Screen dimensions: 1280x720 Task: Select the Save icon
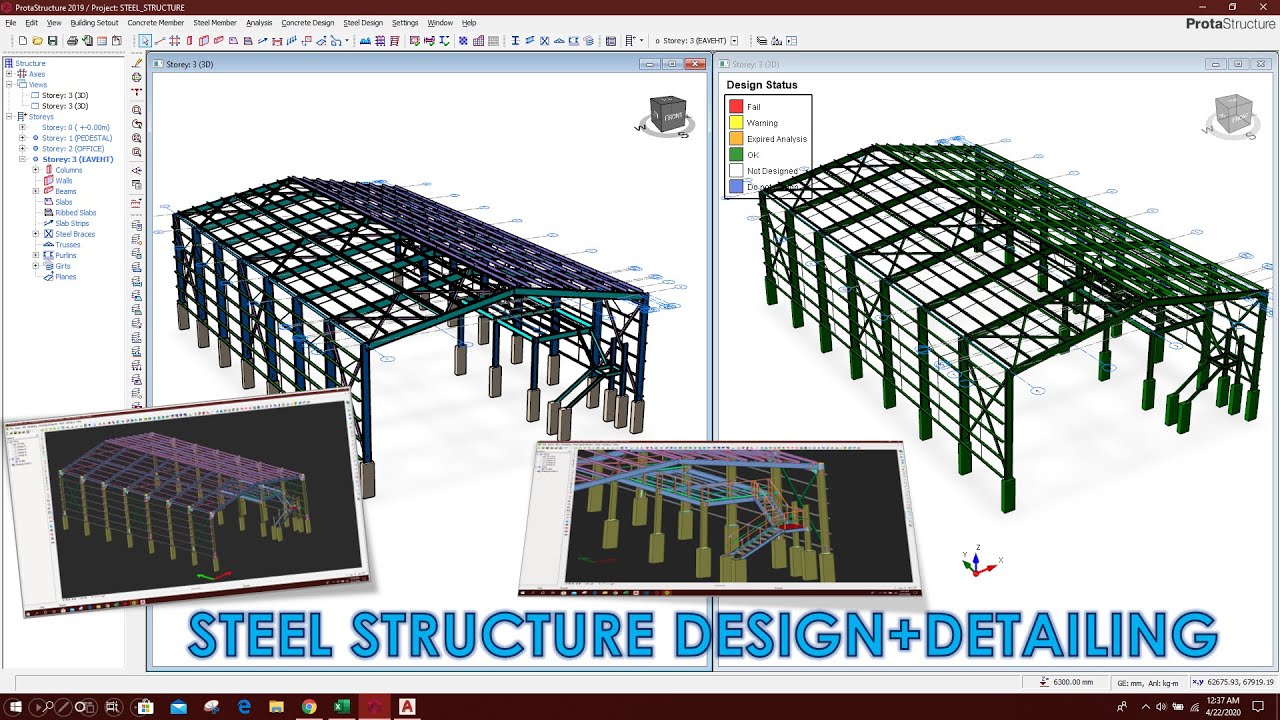54,40
